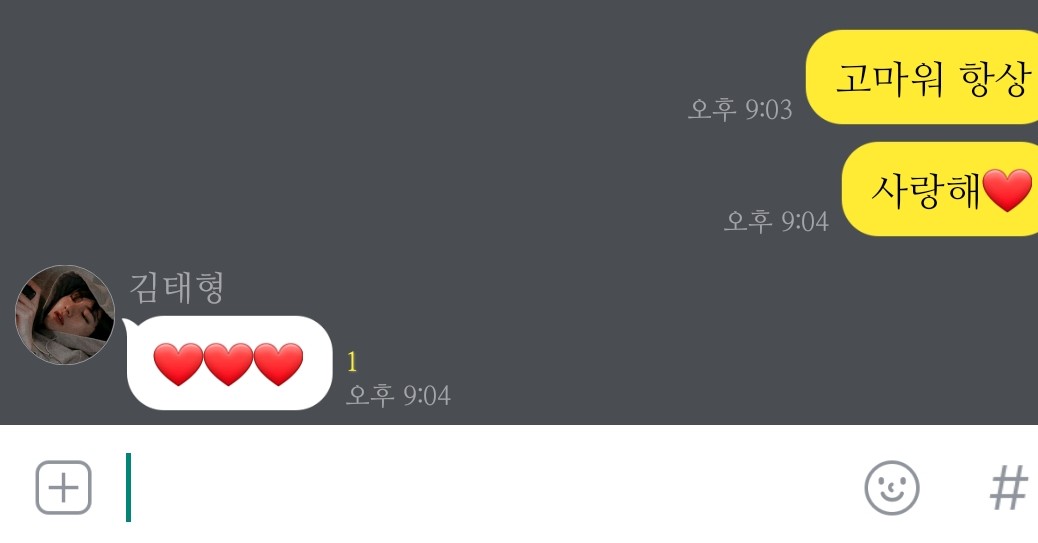Open the plus attachment menu
The height and width of the screenshot is (543, 1038).
[64, 488]
